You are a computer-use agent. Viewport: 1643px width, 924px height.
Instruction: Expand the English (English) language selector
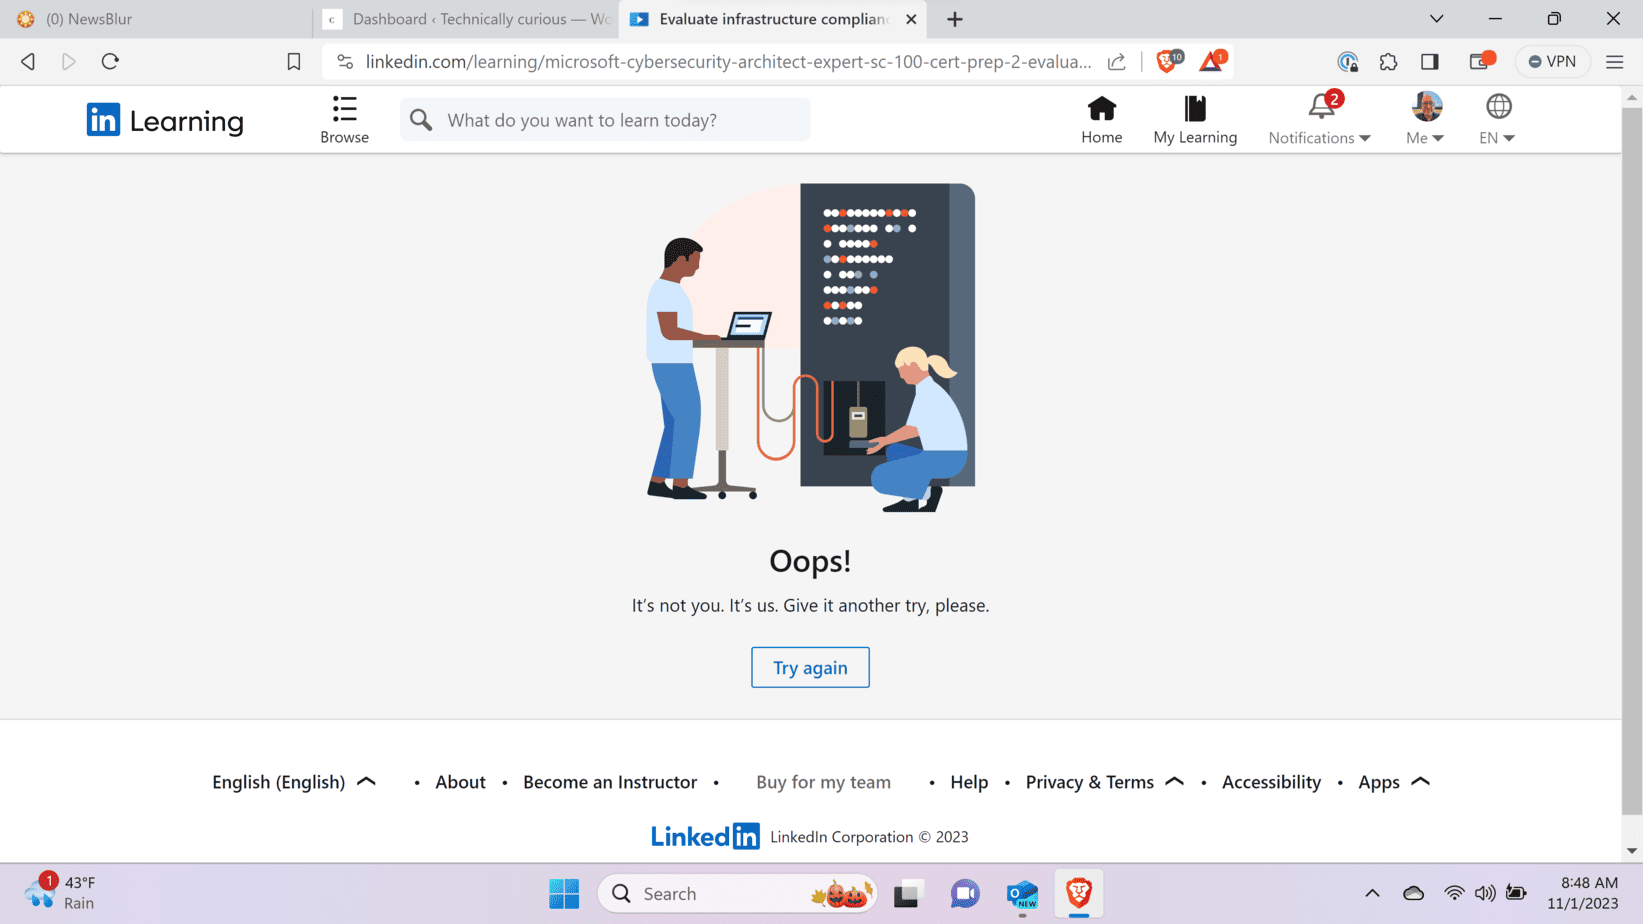[293, 782]
